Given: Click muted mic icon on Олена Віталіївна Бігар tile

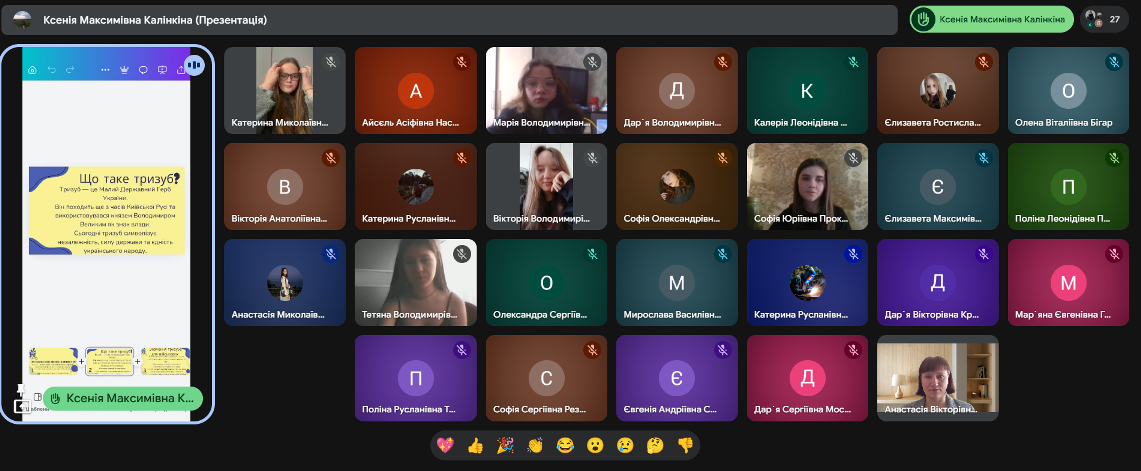Looking at the screenshot, I should click(1113, 62).
